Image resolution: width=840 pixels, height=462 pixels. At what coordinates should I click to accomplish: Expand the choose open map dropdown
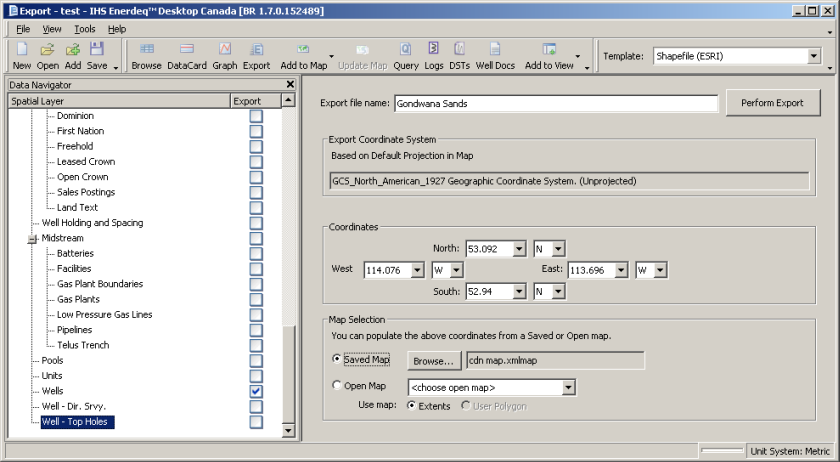[568, 387]
